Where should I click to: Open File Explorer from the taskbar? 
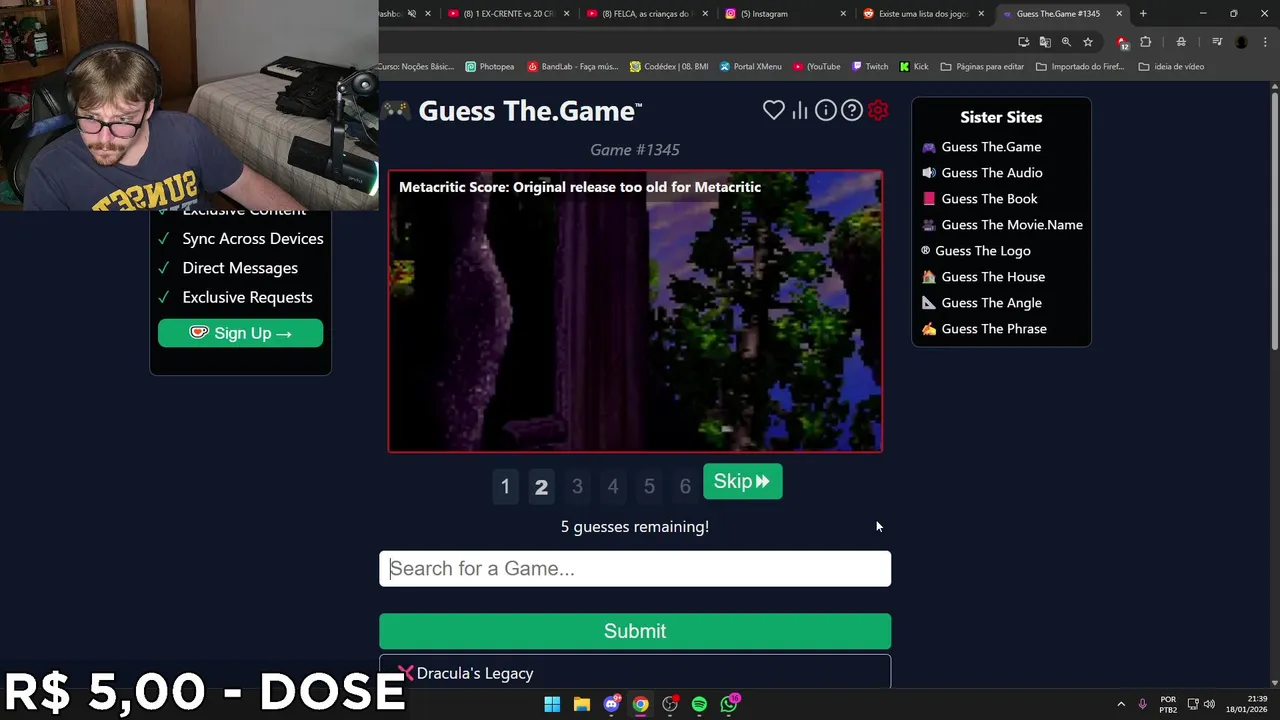point(582,704)
